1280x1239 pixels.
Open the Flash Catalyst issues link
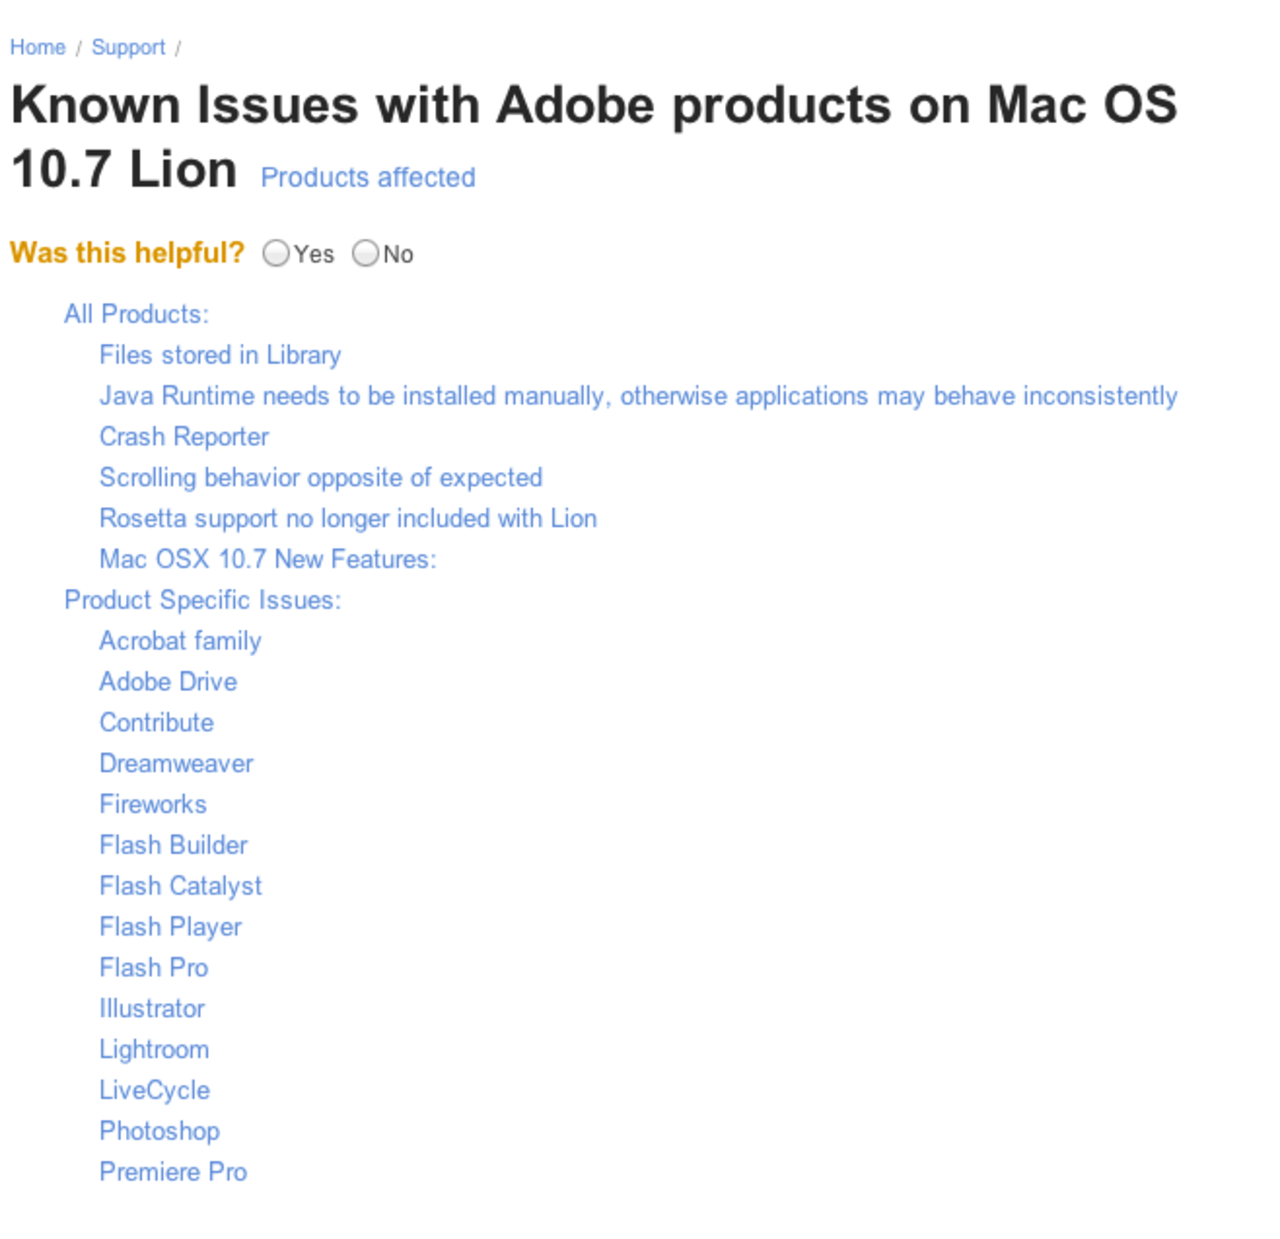[x=181, y=886]
